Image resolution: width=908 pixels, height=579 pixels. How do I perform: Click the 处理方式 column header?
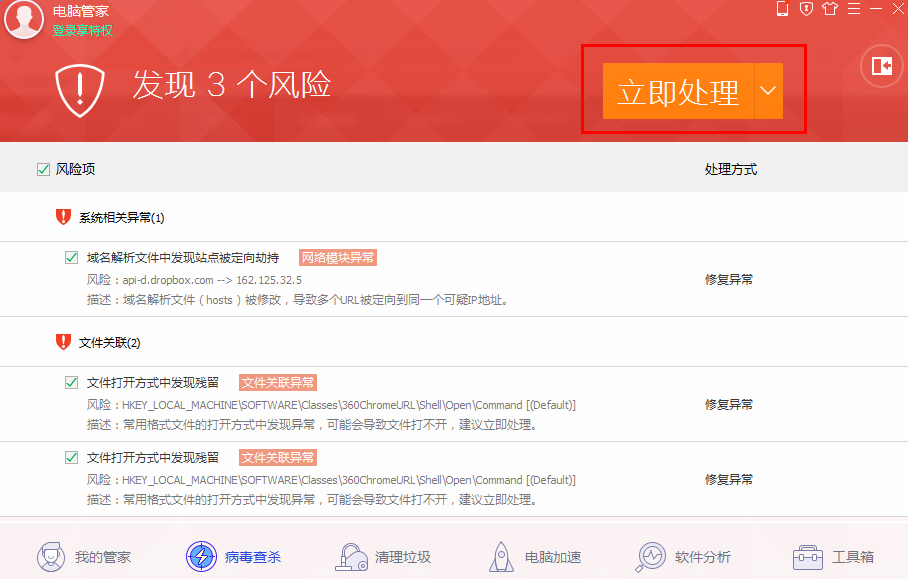(731, 170)
